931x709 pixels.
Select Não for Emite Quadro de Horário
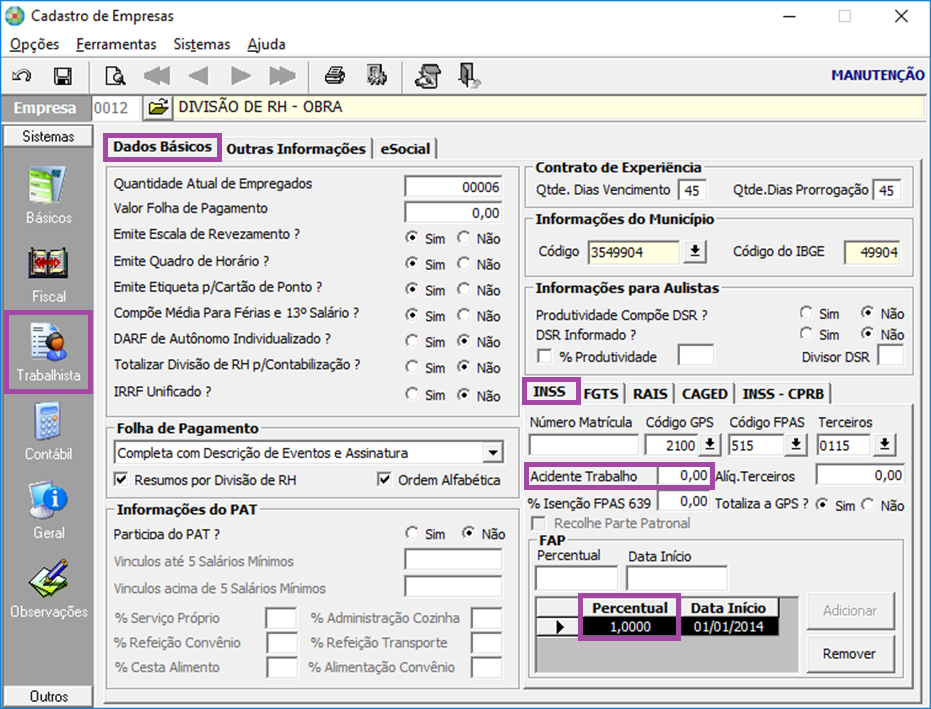coord(463,263)
